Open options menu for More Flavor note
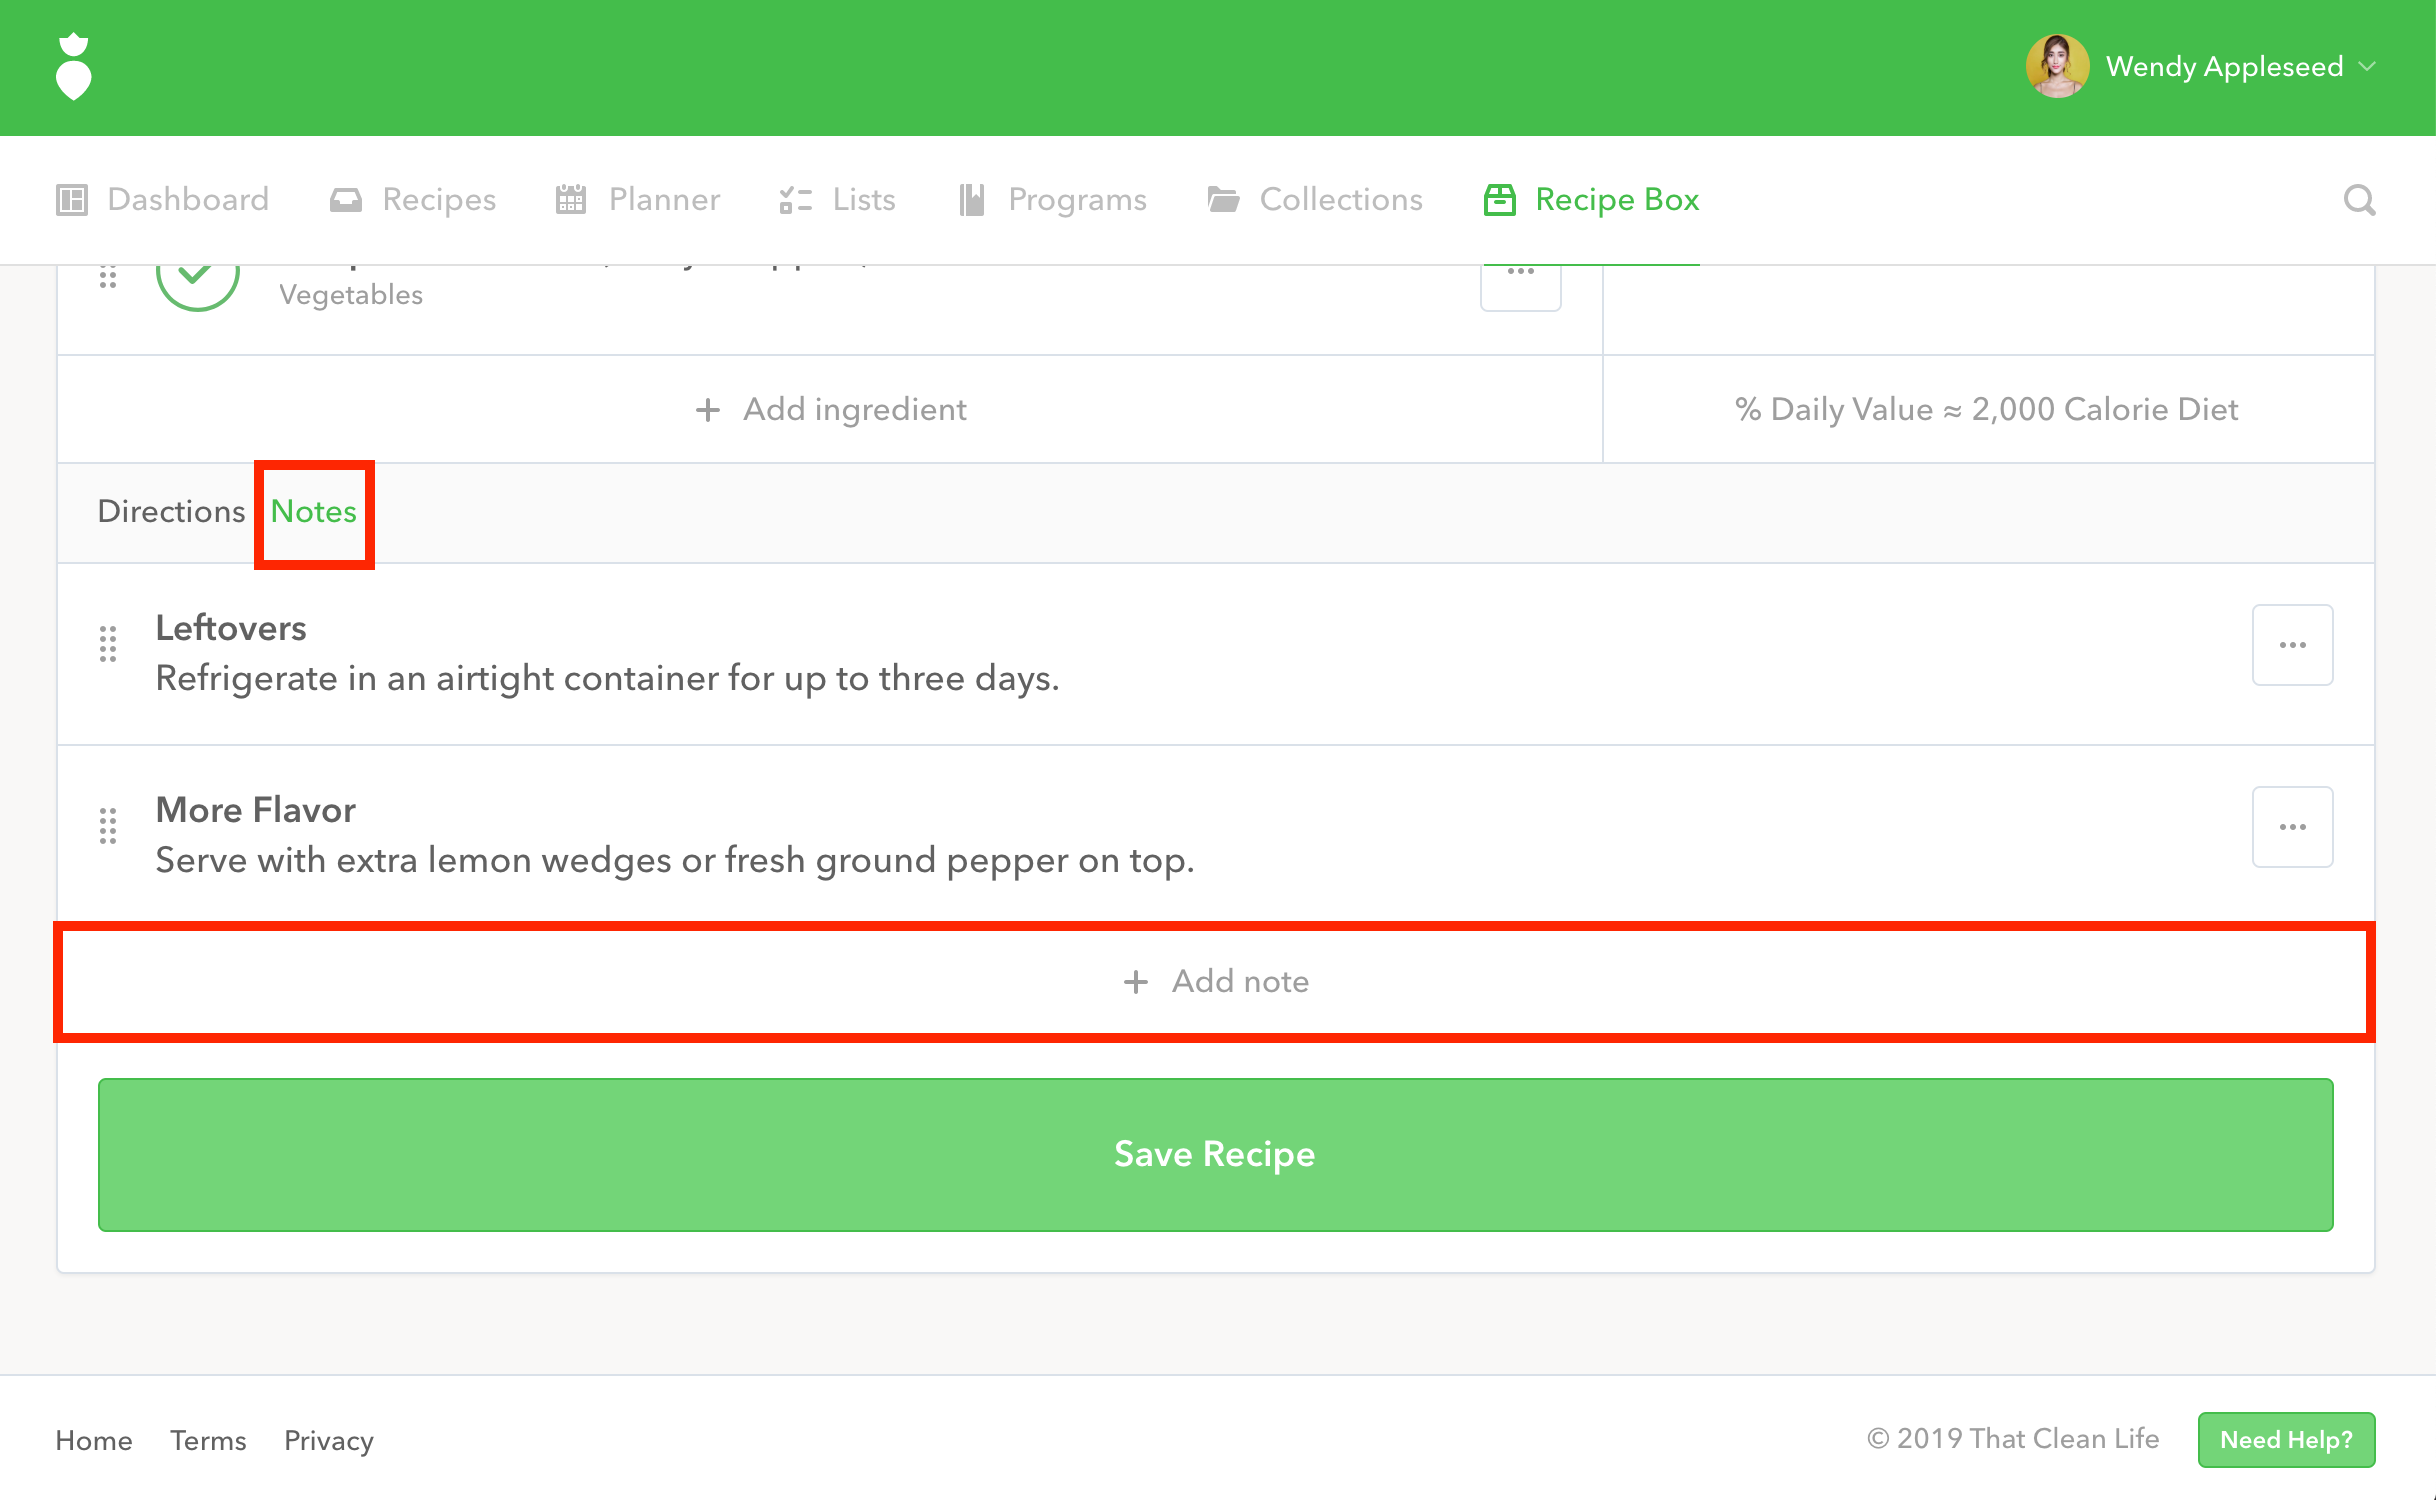Image resolution: width=2436 pixels, height=1500 pixels. pos(2292,827)
